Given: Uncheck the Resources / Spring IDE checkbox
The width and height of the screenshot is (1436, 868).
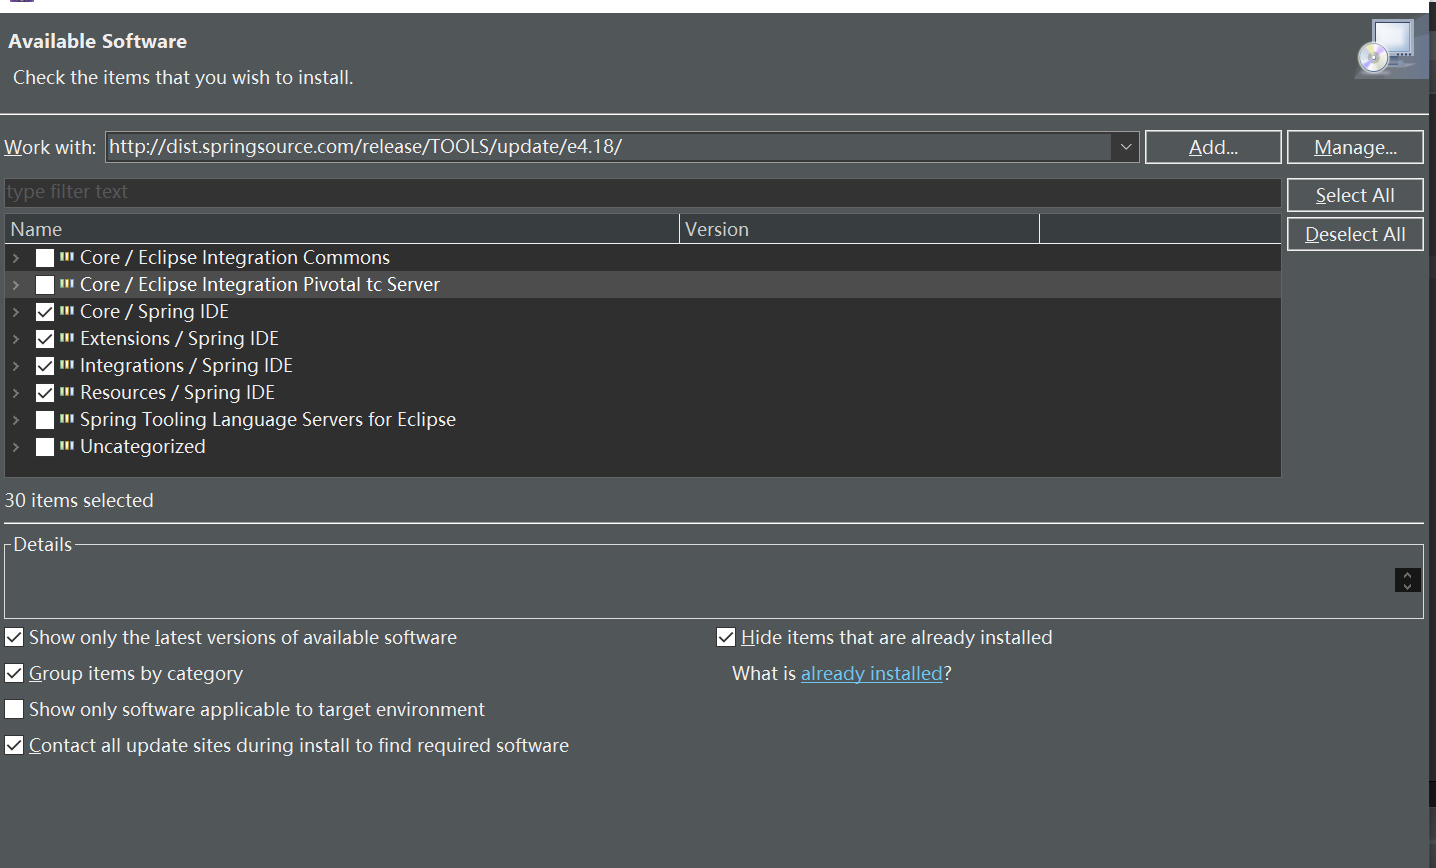Looking at the screenshot, I should (45, 393).
